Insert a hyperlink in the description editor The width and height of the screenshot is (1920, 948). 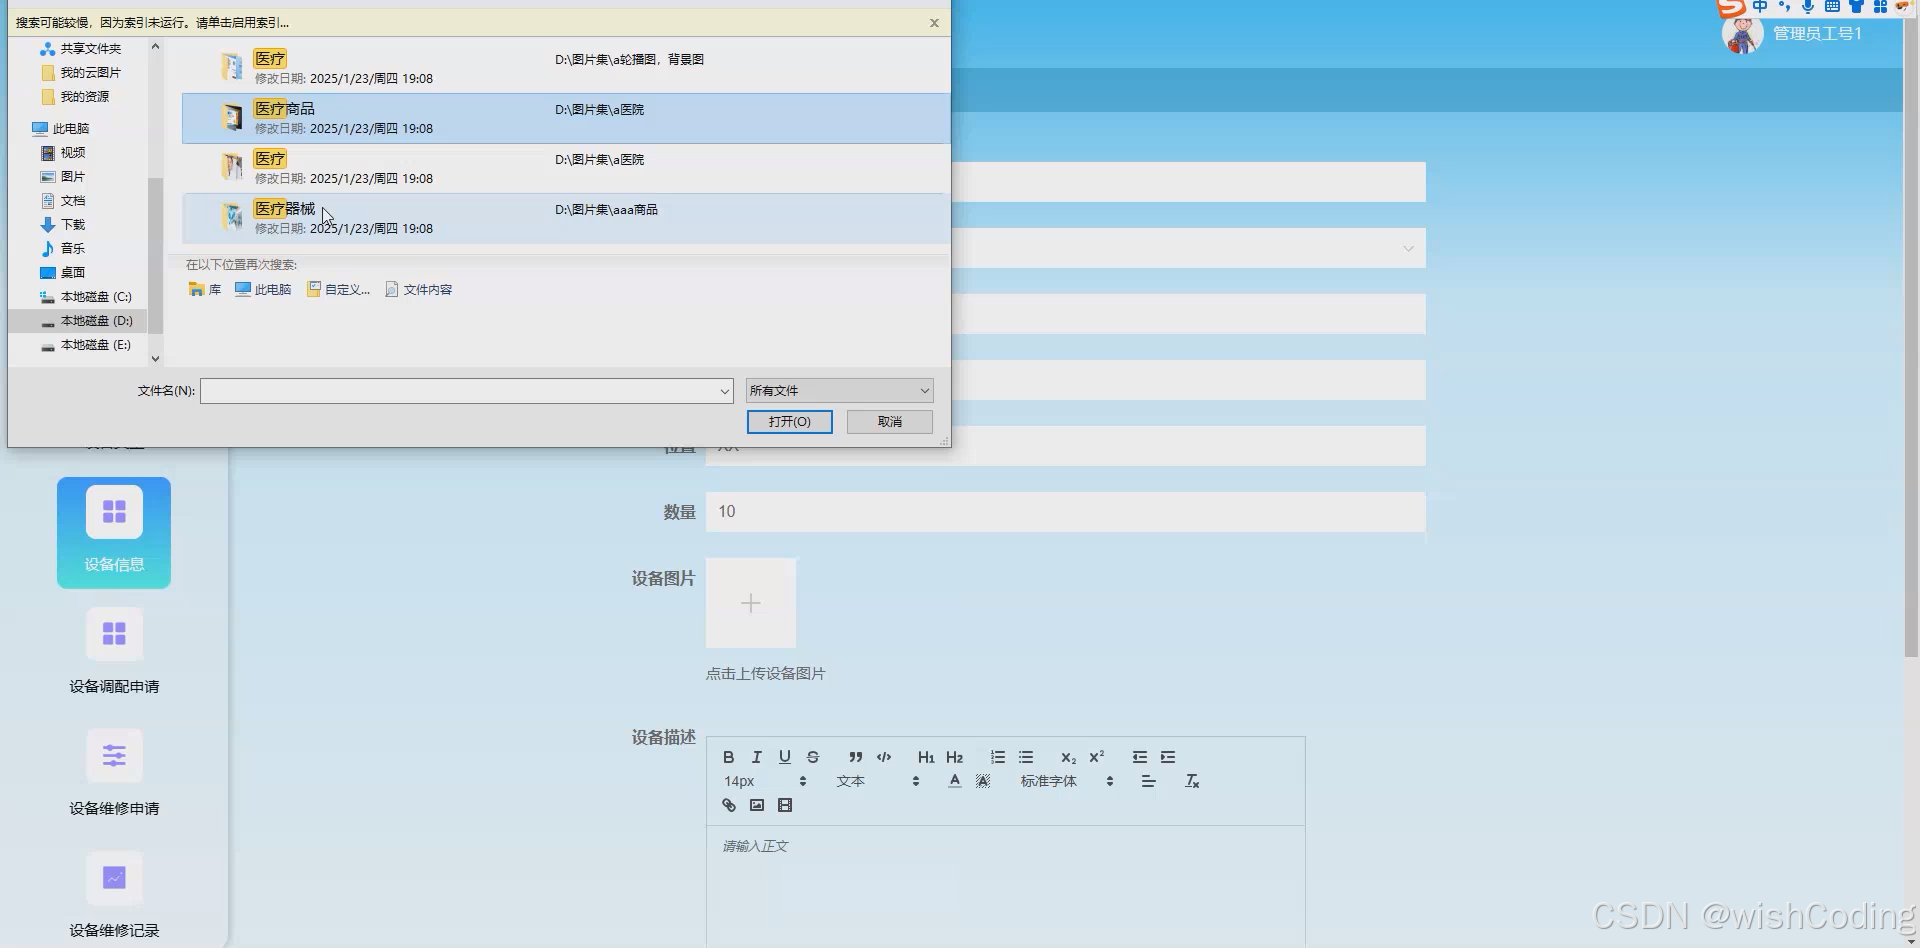click(x=728, y=805)
